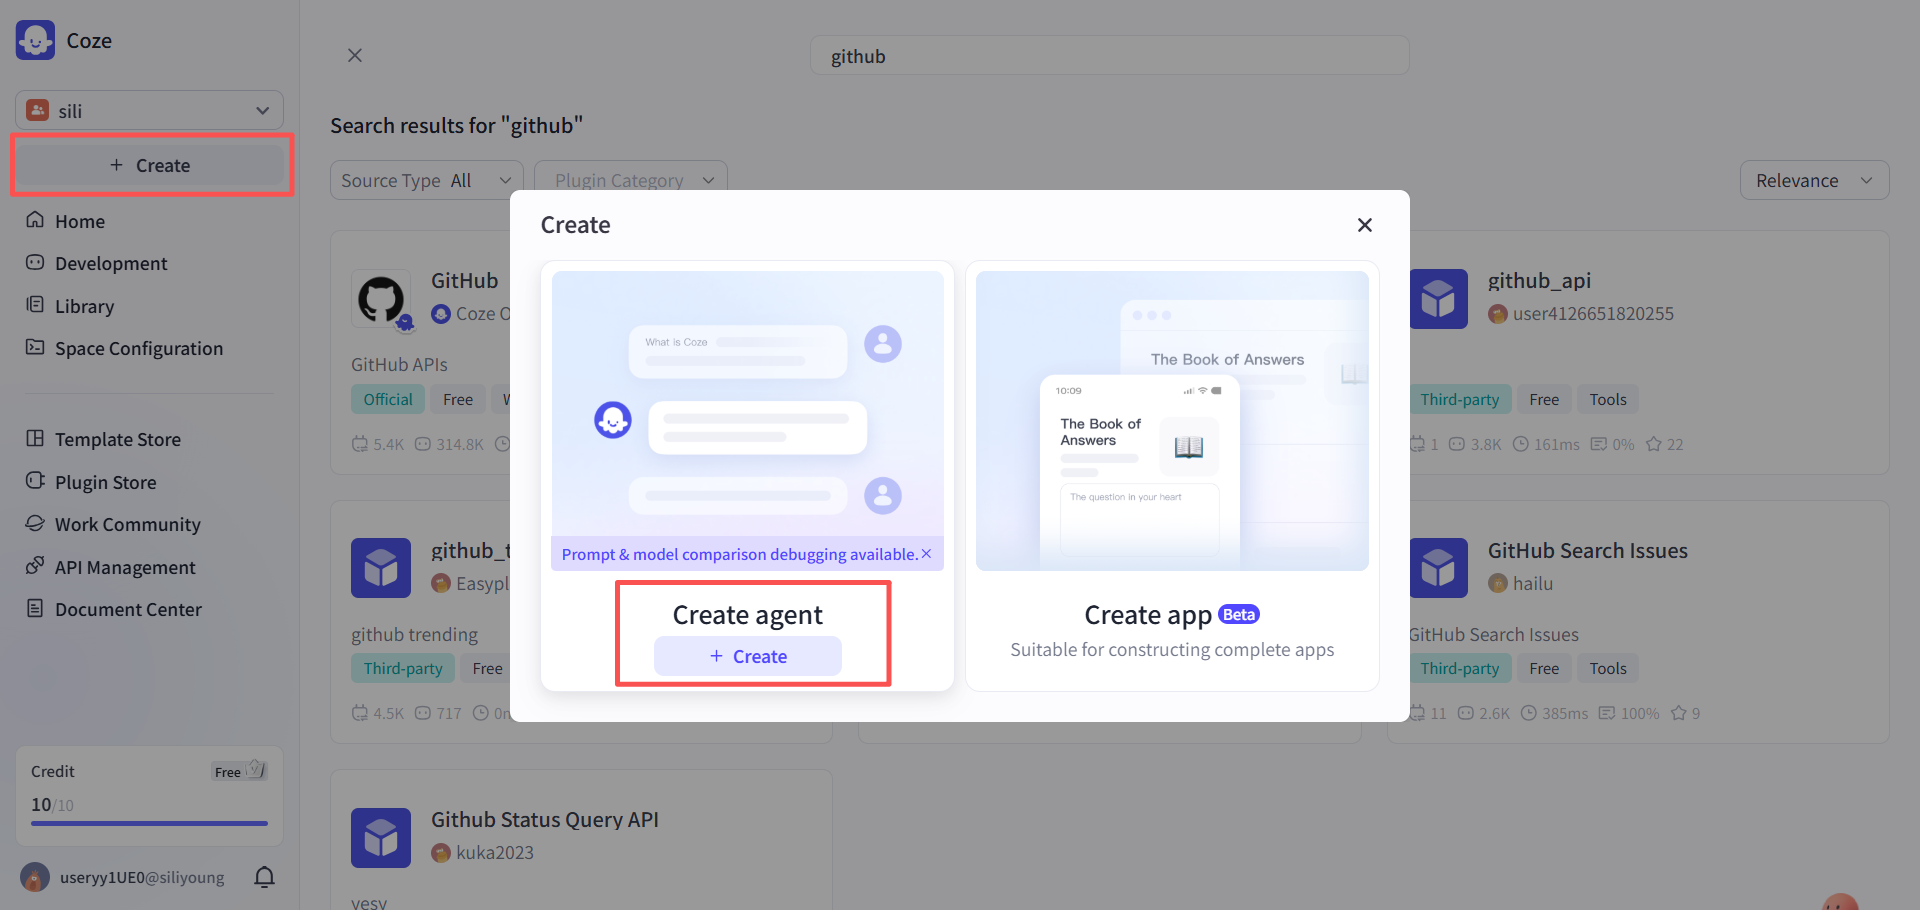Click the credit usage progress bar
The width and height of the screenshot is (1920, 910).
149,823
